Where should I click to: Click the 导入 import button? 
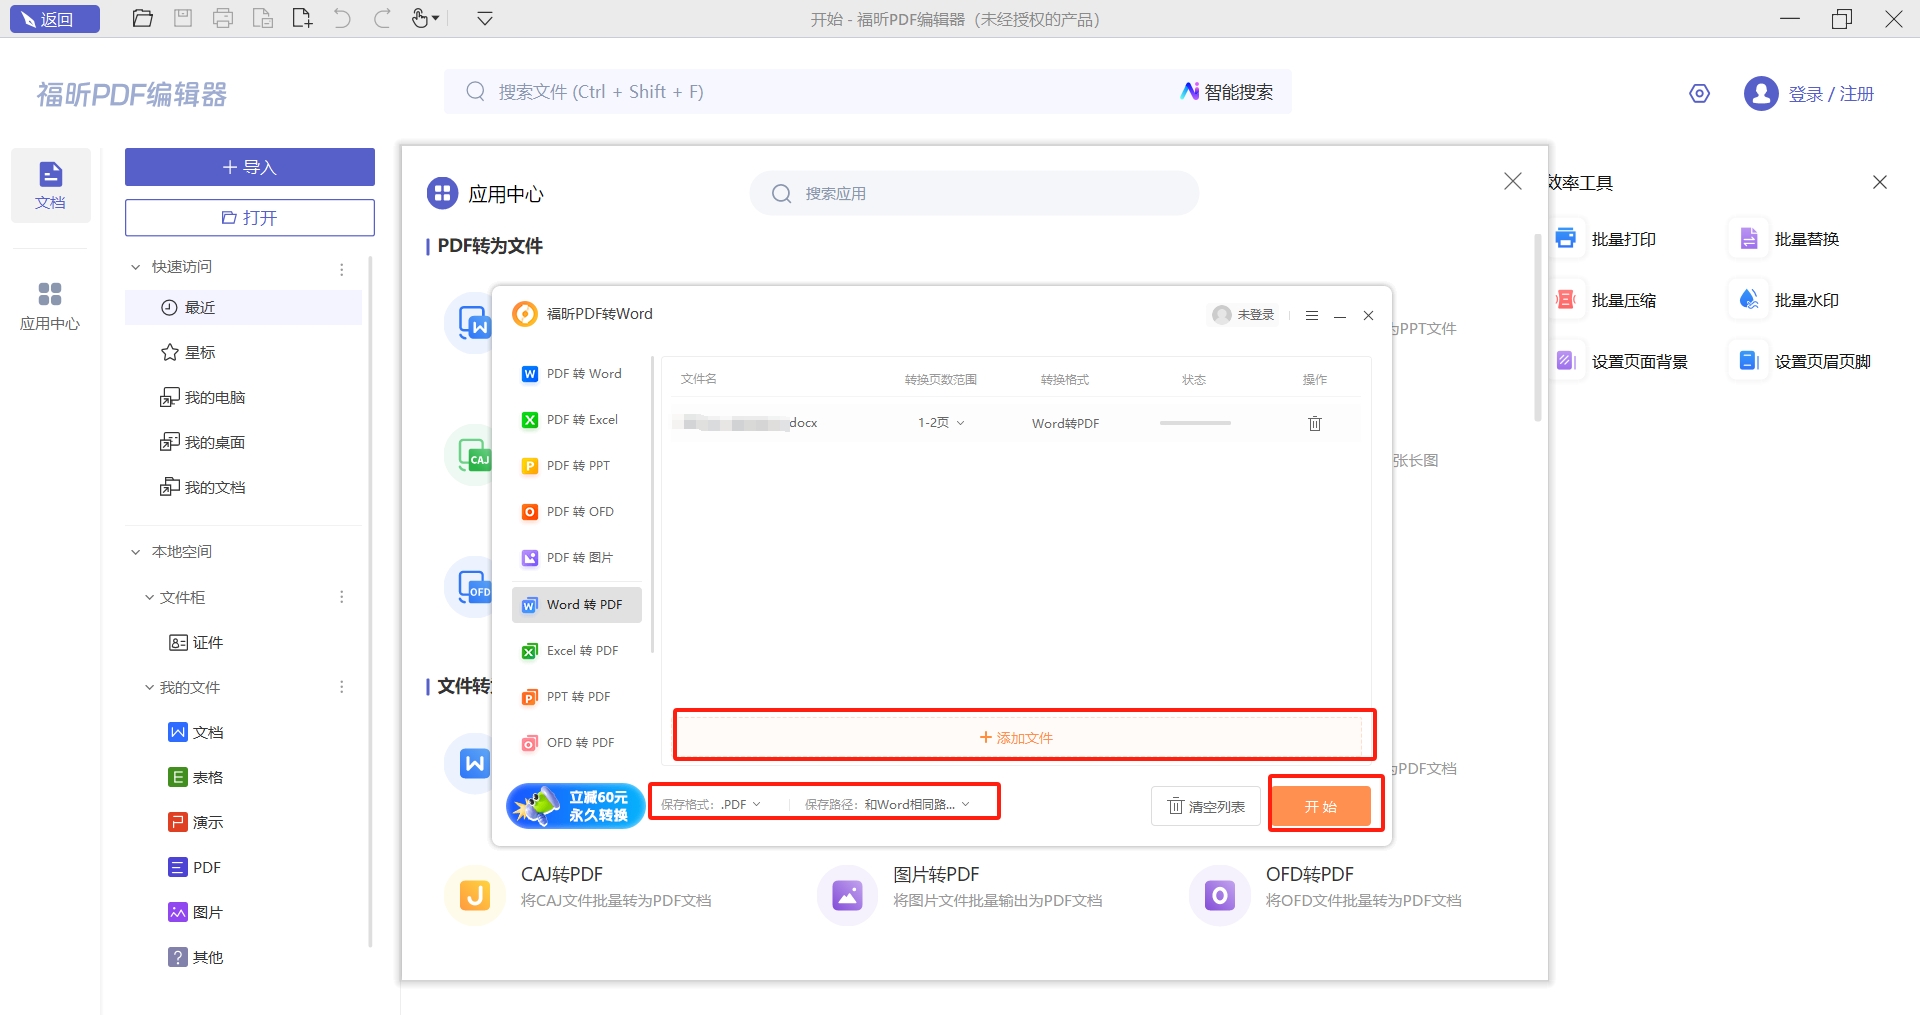[250, 167]
